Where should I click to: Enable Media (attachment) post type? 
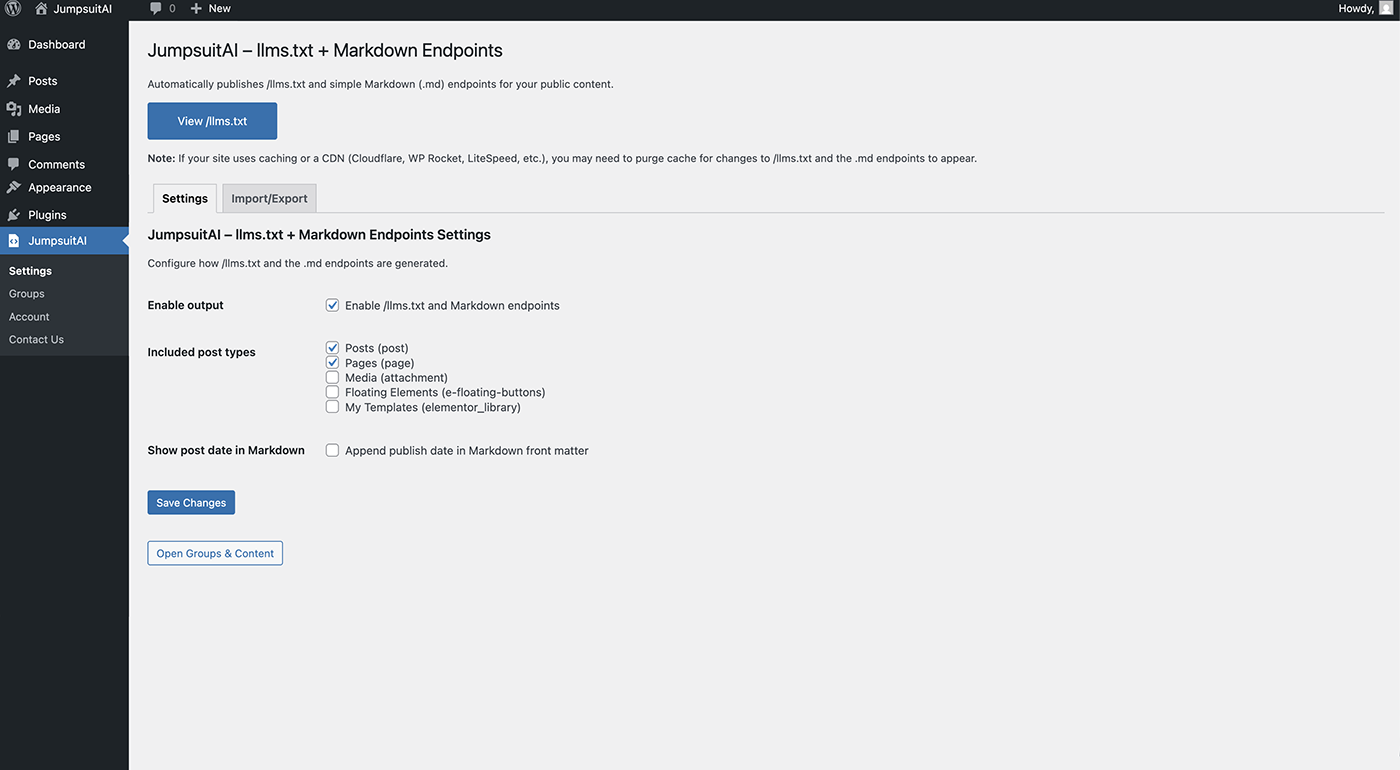coord(332,378)
